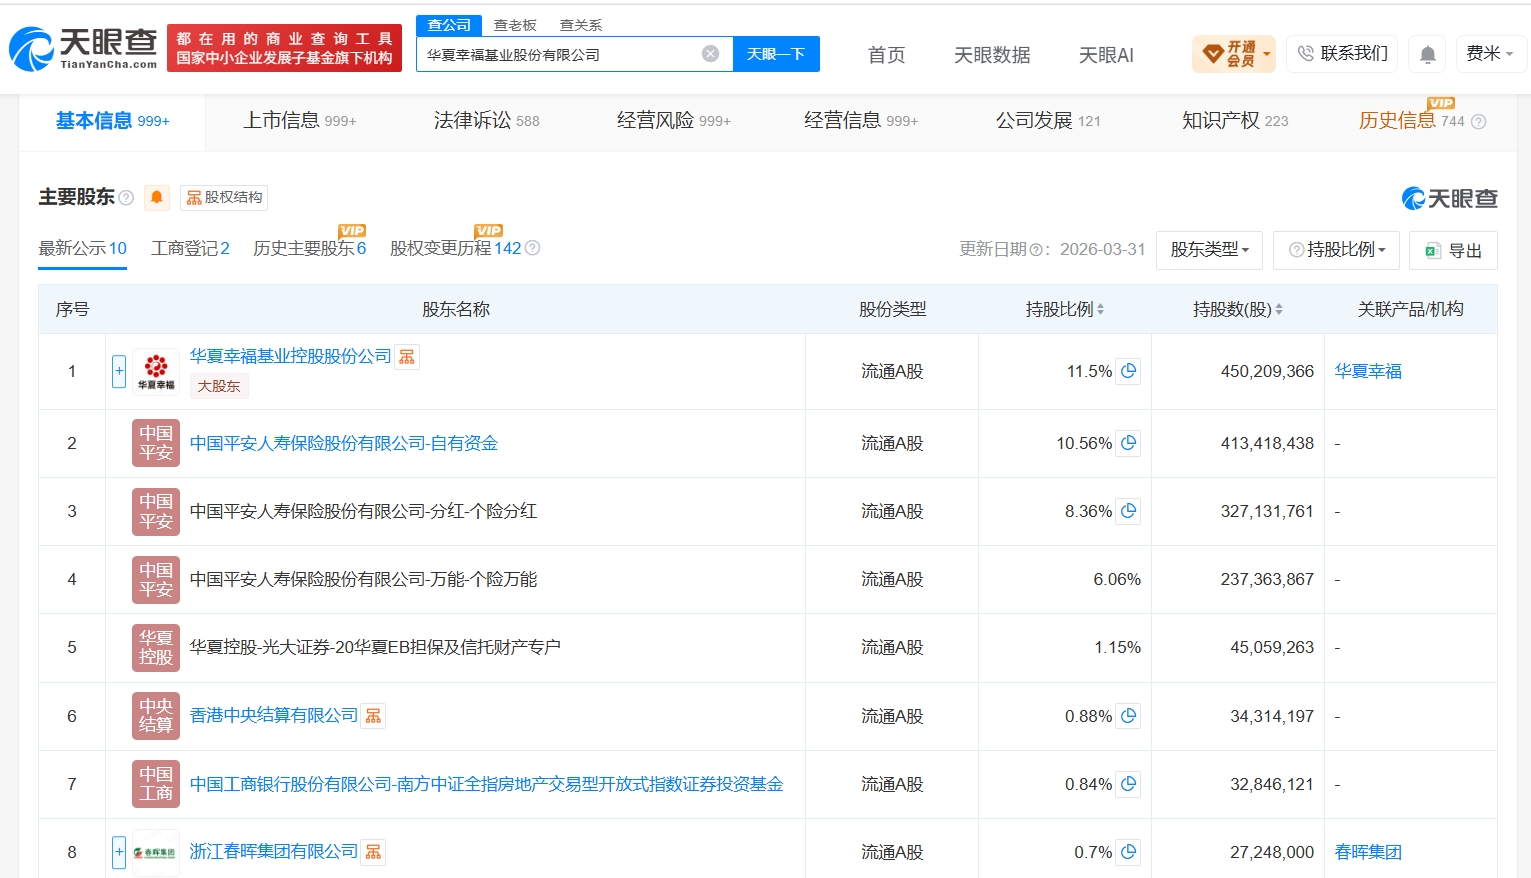Expand row 1 华夏幸福基业控股 shareholder
The image size is (1531, 878).
click(119, 372)
